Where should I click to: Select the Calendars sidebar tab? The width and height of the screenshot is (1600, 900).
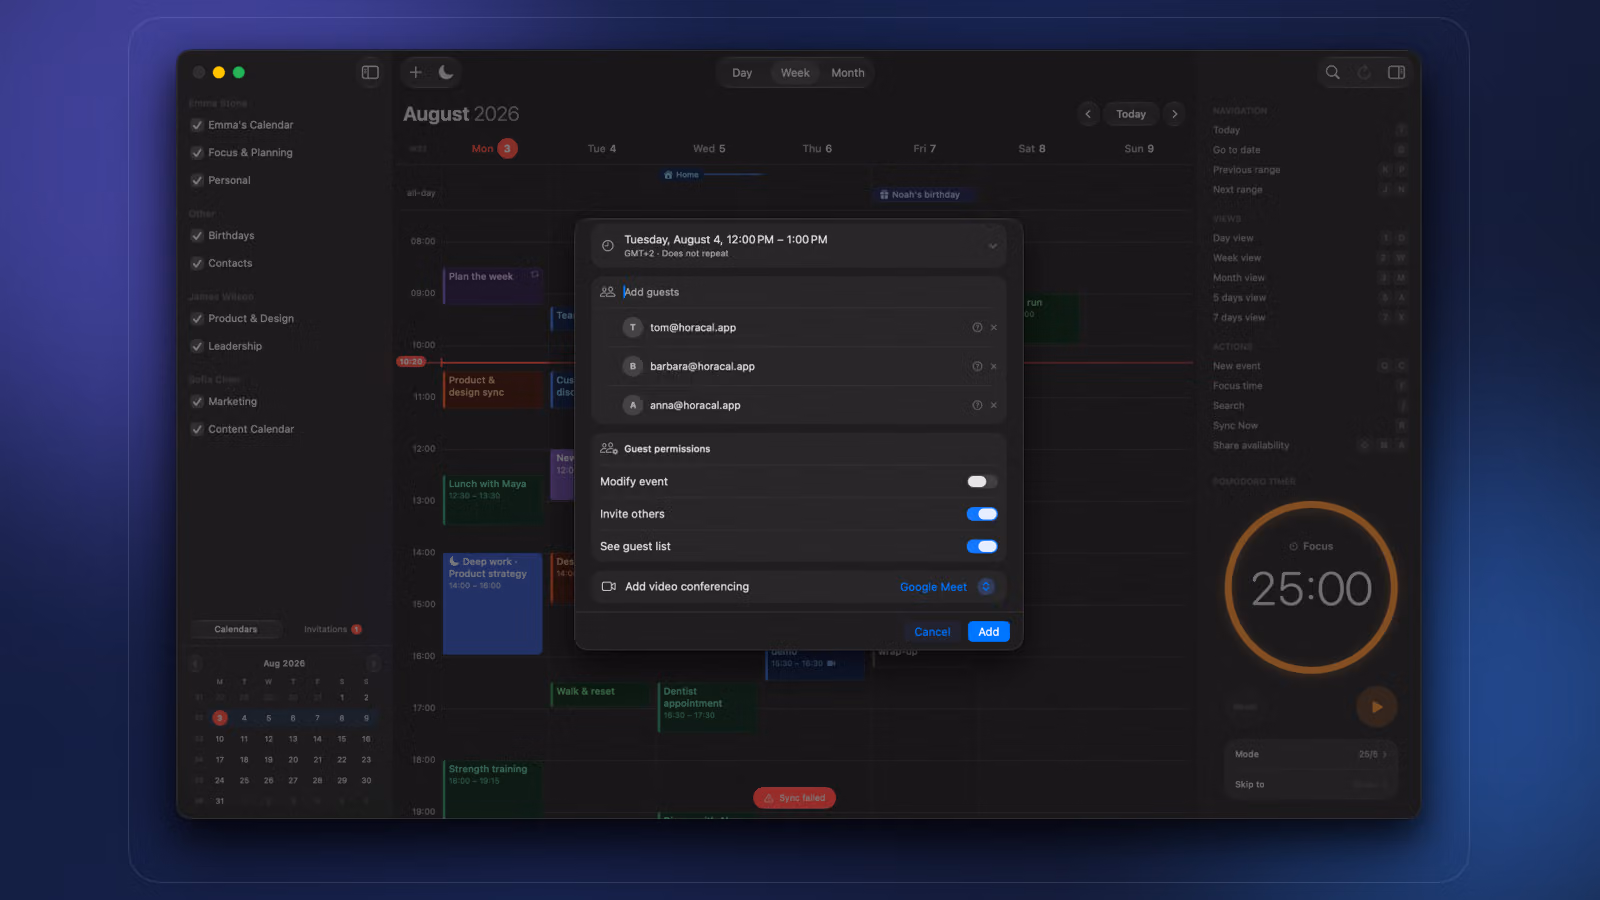[236, 629]
